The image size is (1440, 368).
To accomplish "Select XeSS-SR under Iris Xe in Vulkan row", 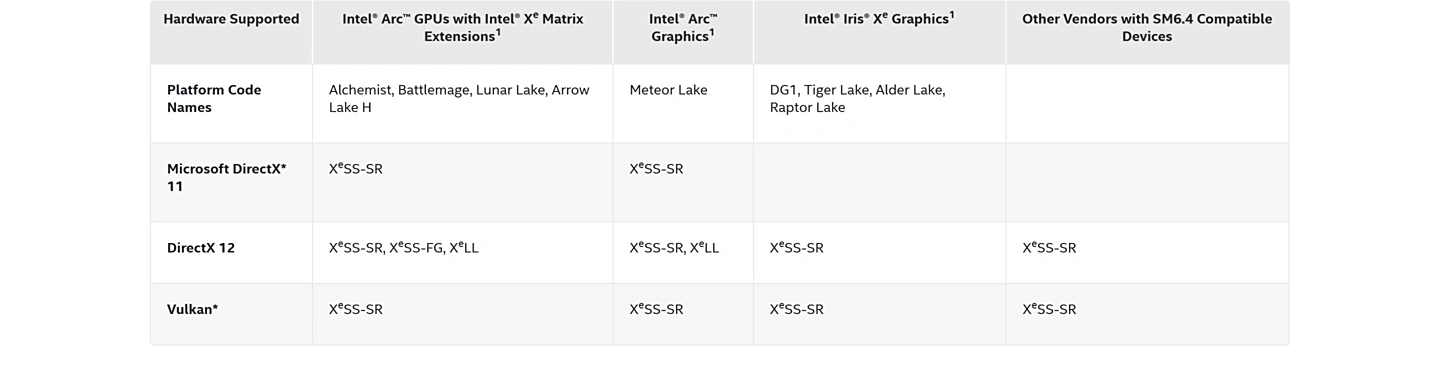I will [x=797, y=309].
